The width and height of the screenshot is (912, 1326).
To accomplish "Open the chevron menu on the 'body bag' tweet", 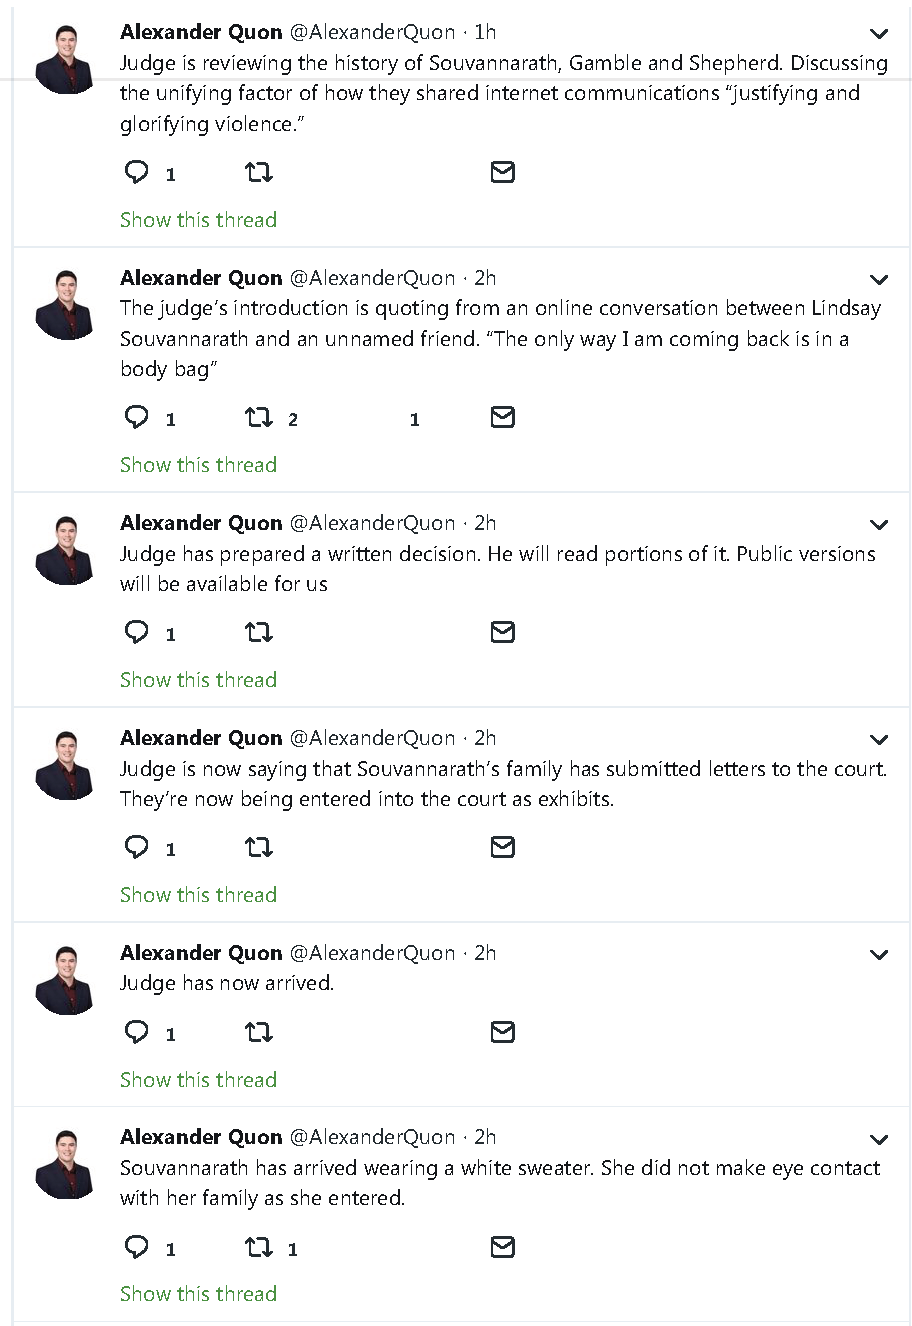I will [x=879, y=280].
